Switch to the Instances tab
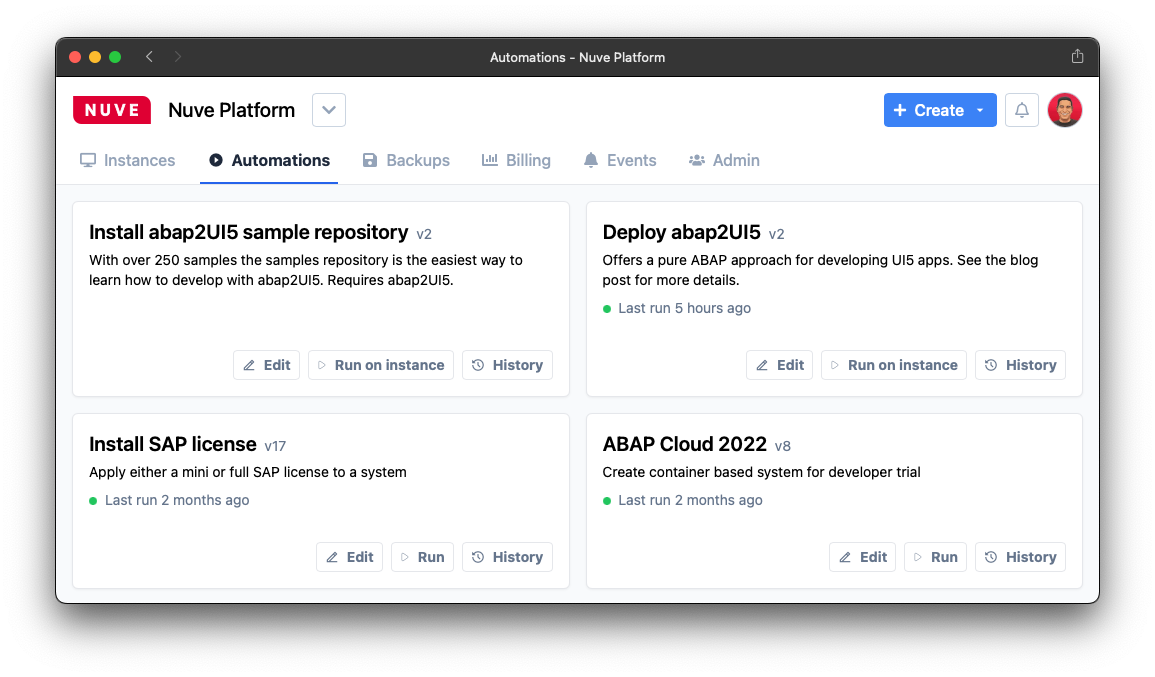 click(127, 160)
